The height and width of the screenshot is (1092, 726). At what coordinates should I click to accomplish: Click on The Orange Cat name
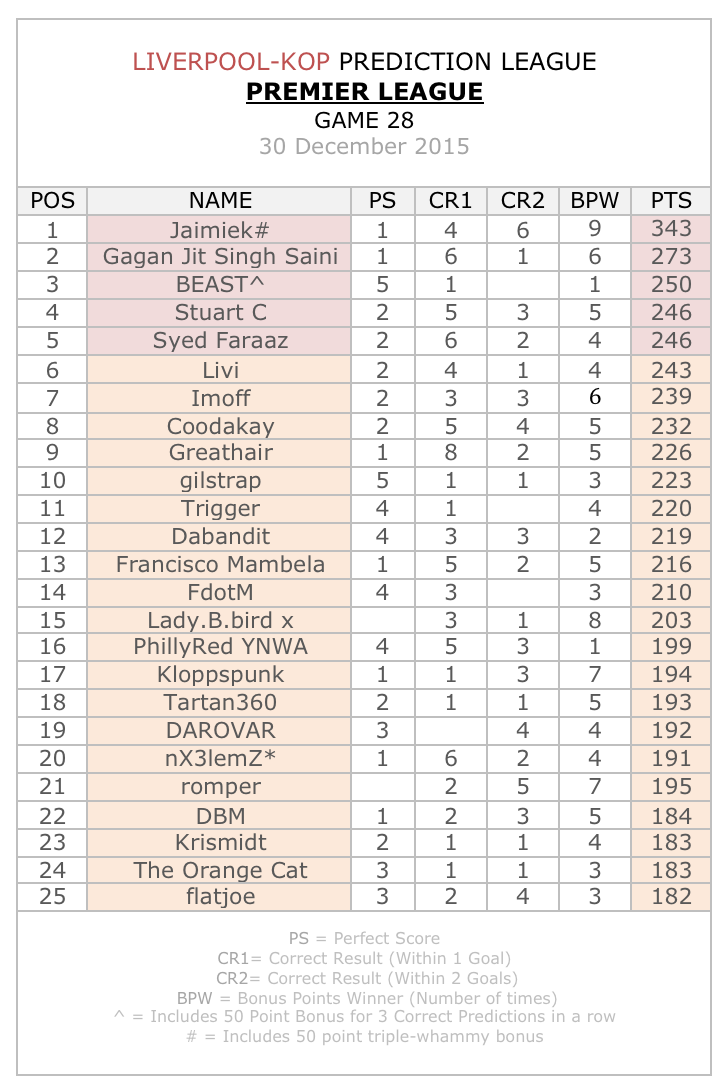[220, 870]
